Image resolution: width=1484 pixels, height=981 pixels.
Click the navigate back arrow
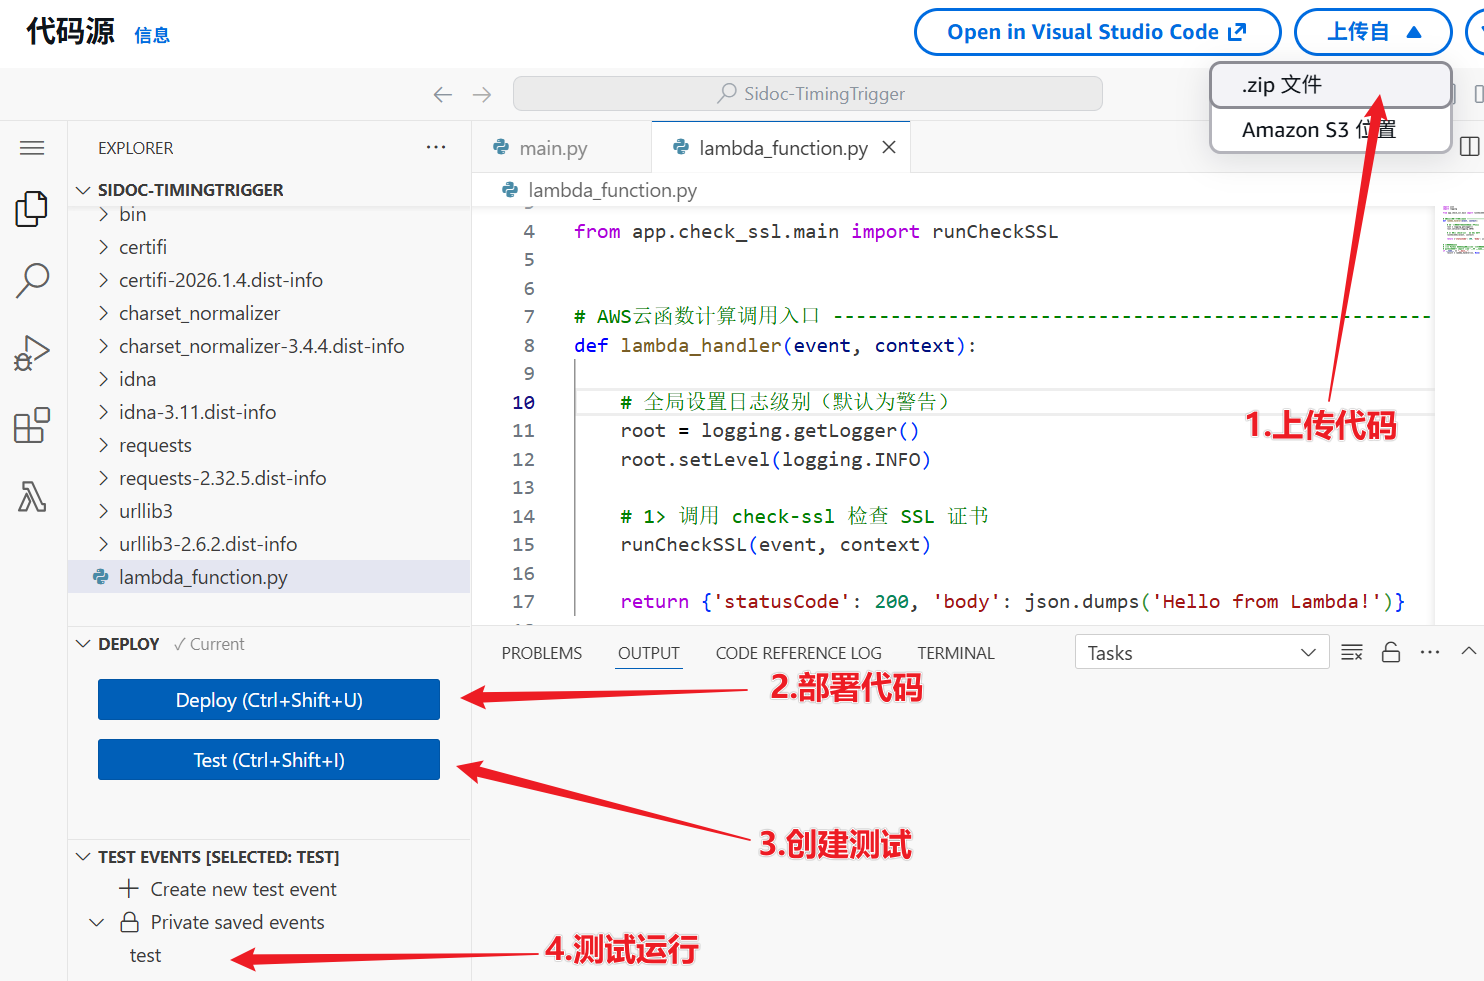coord(442,94)
